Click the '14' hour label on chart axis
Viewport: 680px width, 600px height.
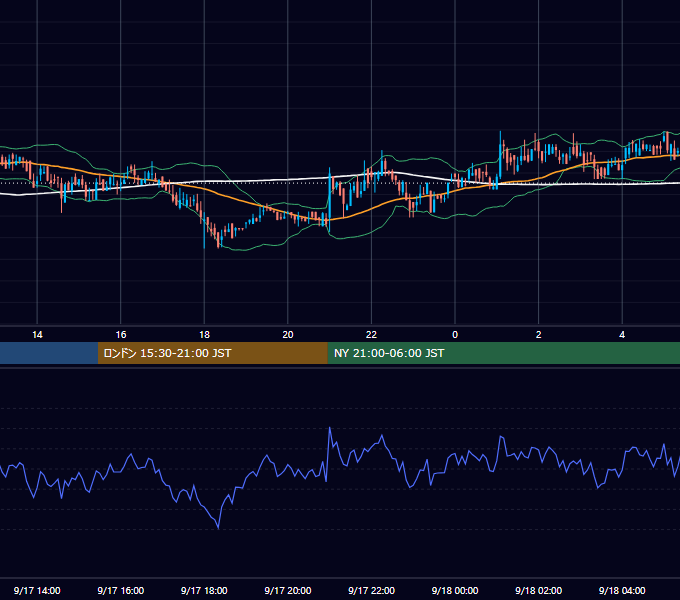37,335
